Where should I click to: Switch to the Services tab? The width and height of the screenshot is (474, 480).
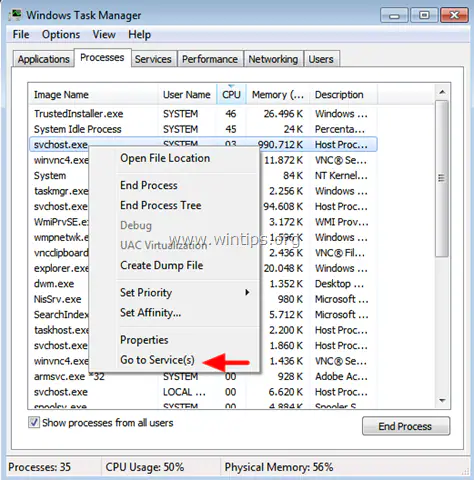click(153, 59)
